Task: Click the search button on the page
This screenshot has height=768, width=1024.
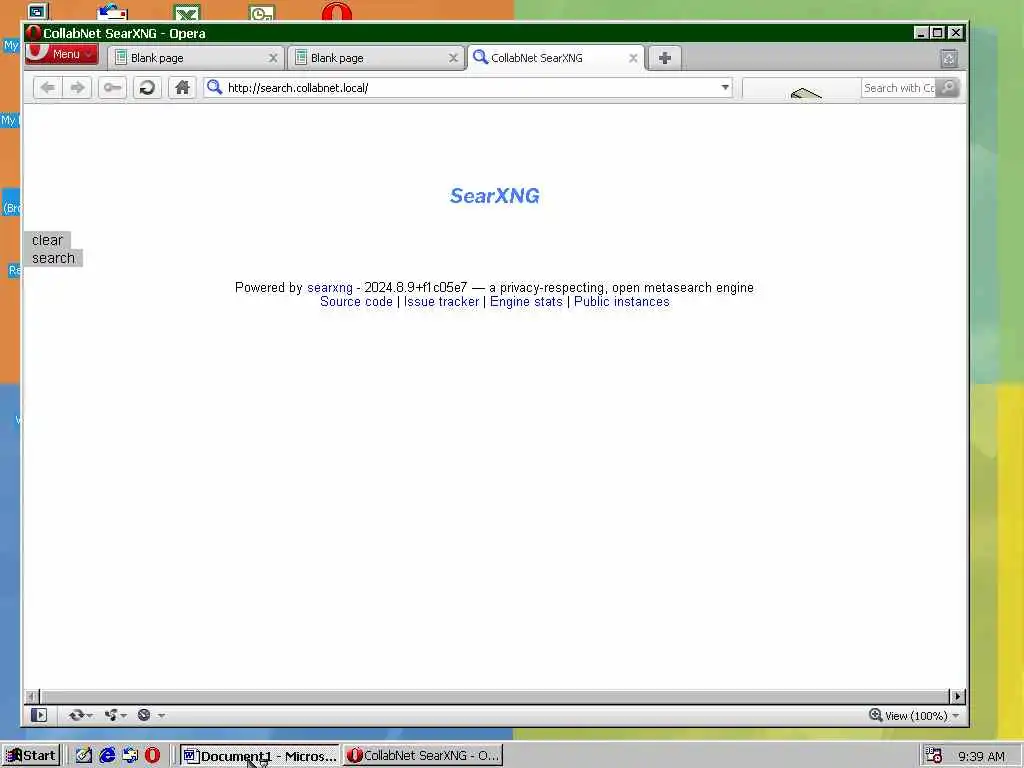Action: [x=53, y=258]
